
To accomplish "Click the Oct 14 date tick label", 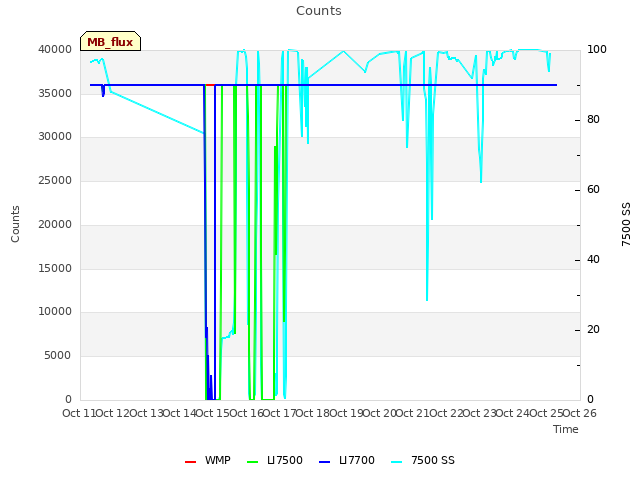I will click(x=179, y=413).
